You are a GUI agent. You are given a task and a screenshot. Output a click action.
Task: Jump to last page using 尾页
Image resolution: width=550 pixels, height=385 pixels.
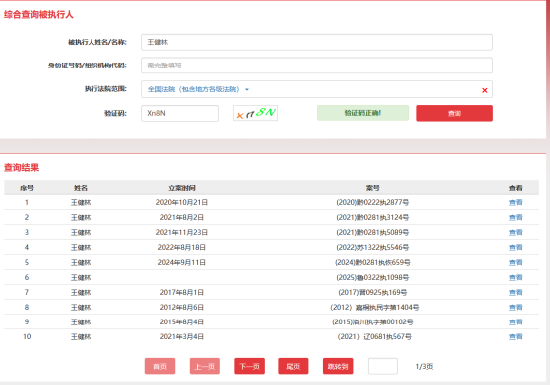tap(293, 366)
